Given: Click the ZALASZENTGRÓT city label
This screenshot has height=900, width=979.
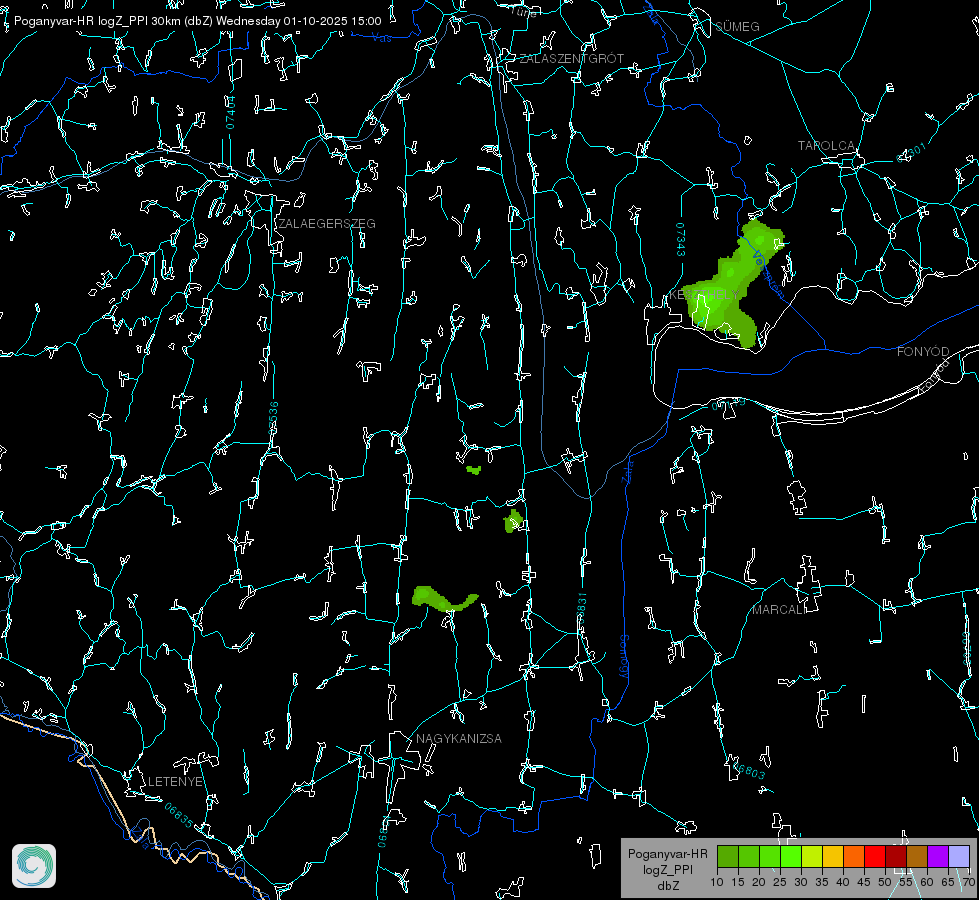Looking at the screenshot, I should pyautogui.click(x=571, y=59).
